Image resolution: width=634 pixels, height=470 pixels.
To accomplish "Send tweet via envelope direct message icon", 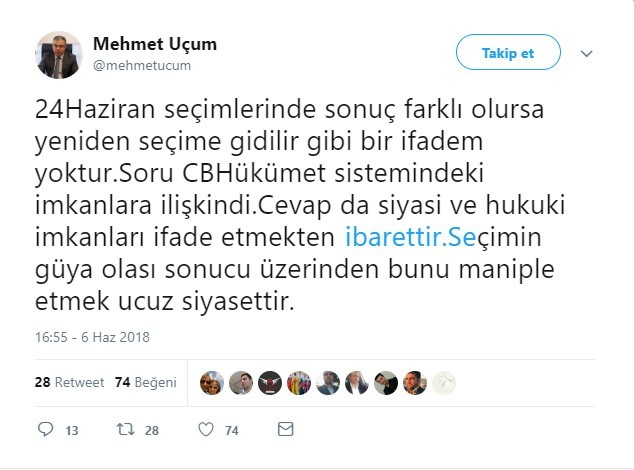I will (x=284, y=429).
